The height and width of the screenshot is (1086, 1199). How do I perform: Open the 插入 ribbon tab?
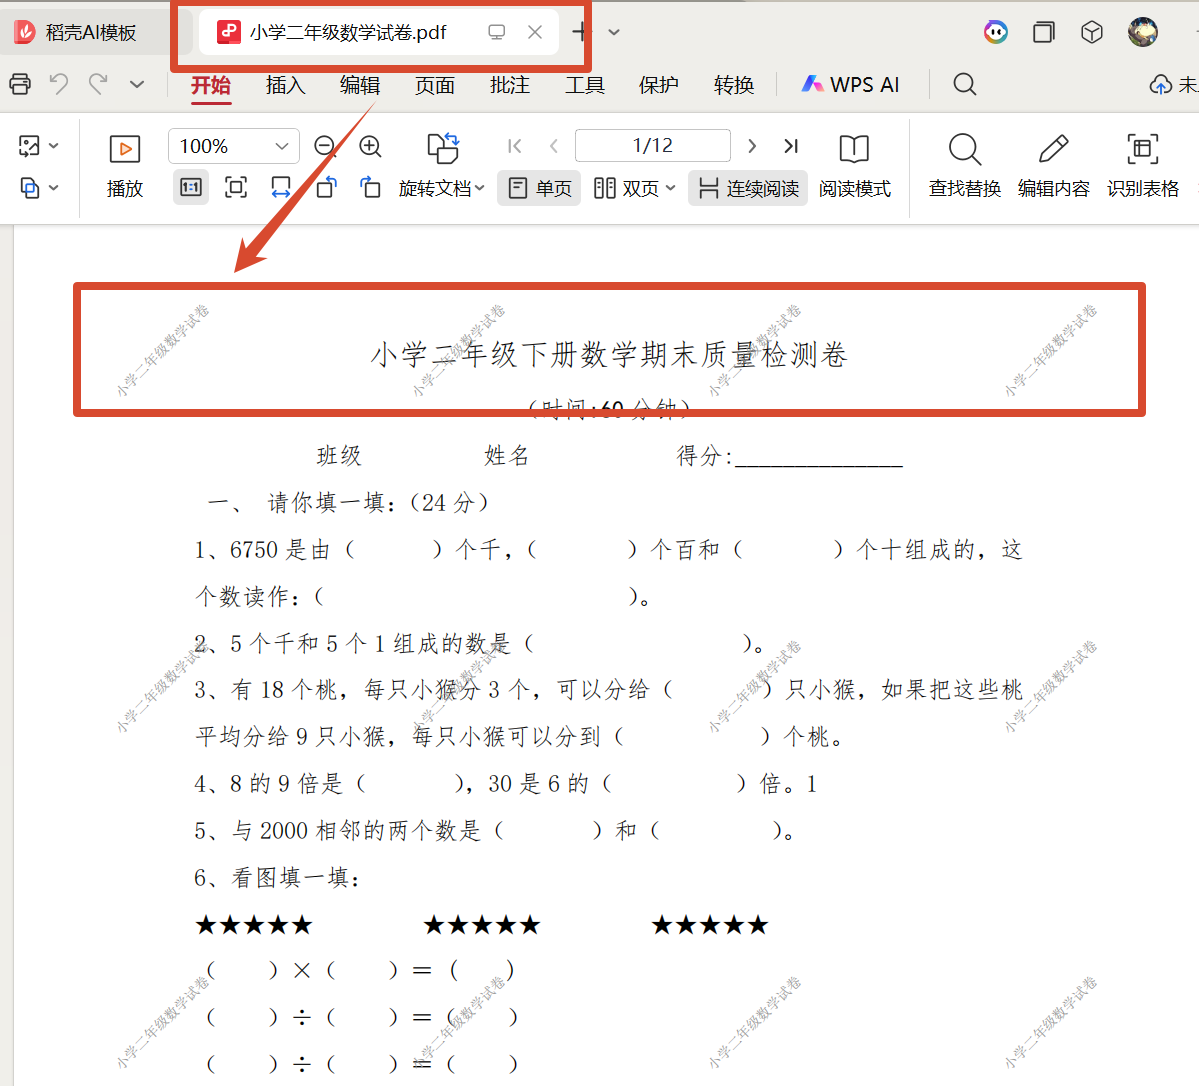285,85
